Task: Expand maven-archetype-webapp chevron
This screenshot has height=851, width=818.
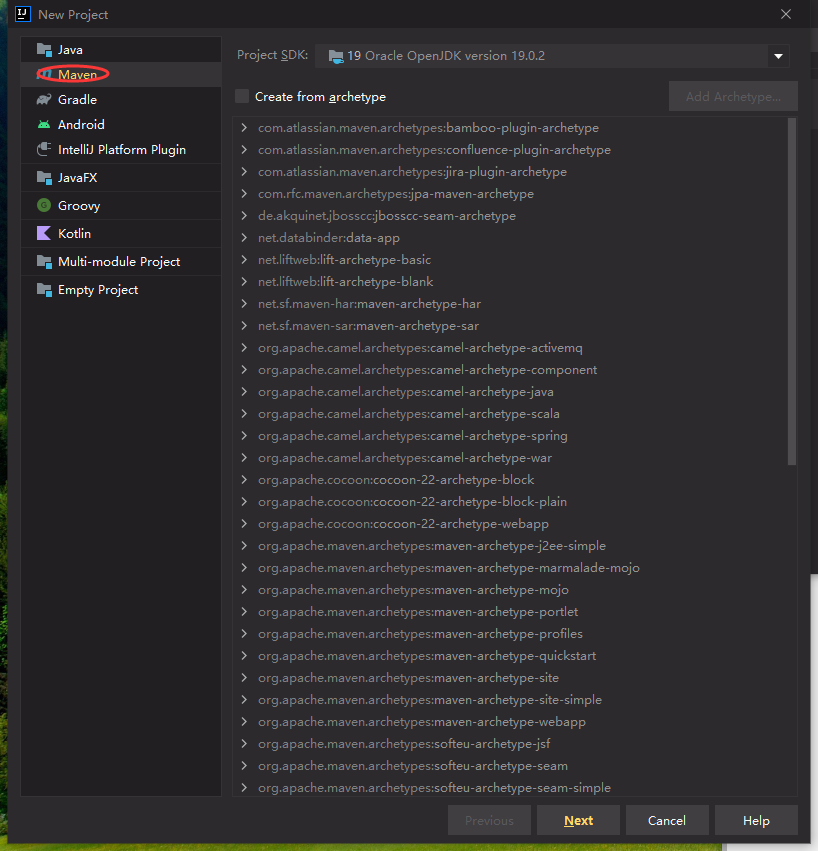Action: point(244,722)
